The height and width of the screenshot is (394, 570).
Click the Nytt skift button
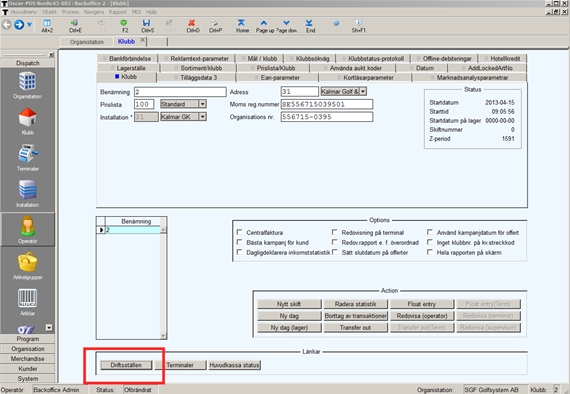pos(289,304)
